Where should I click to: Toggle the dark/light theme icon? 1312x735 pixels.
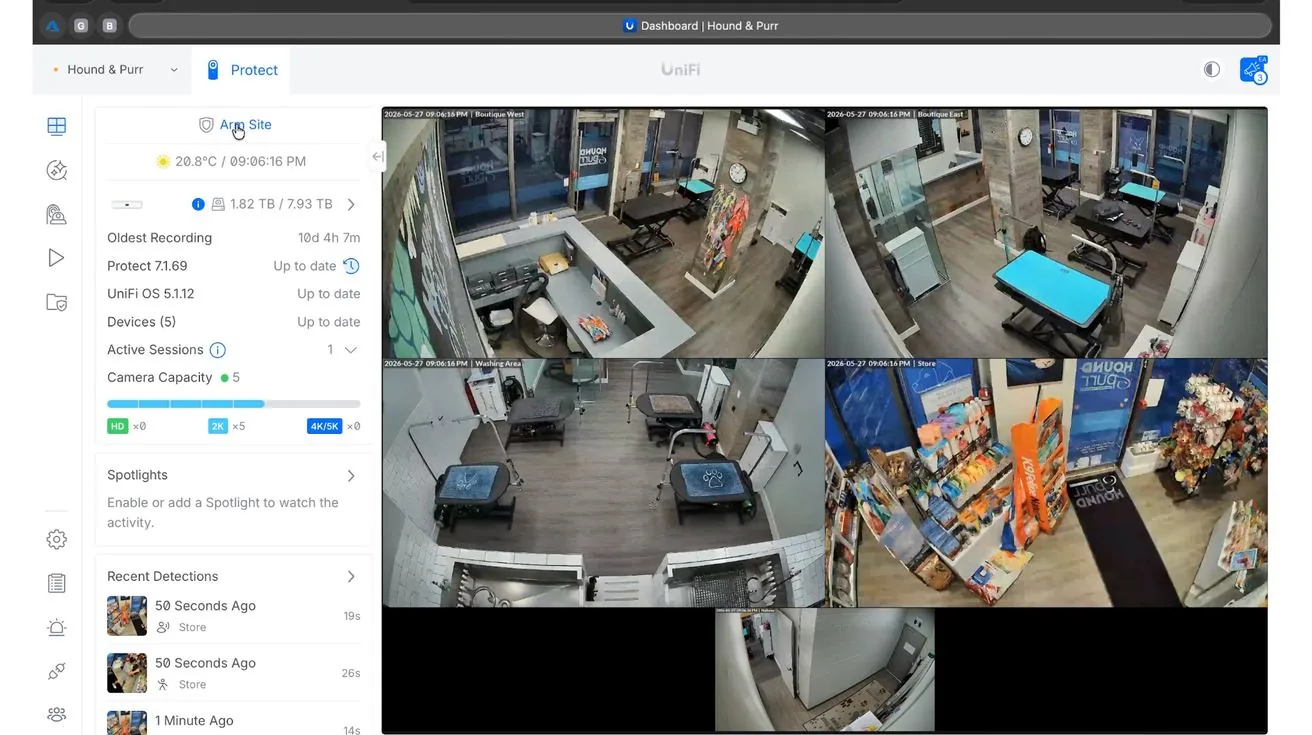tap(1212, 70)
